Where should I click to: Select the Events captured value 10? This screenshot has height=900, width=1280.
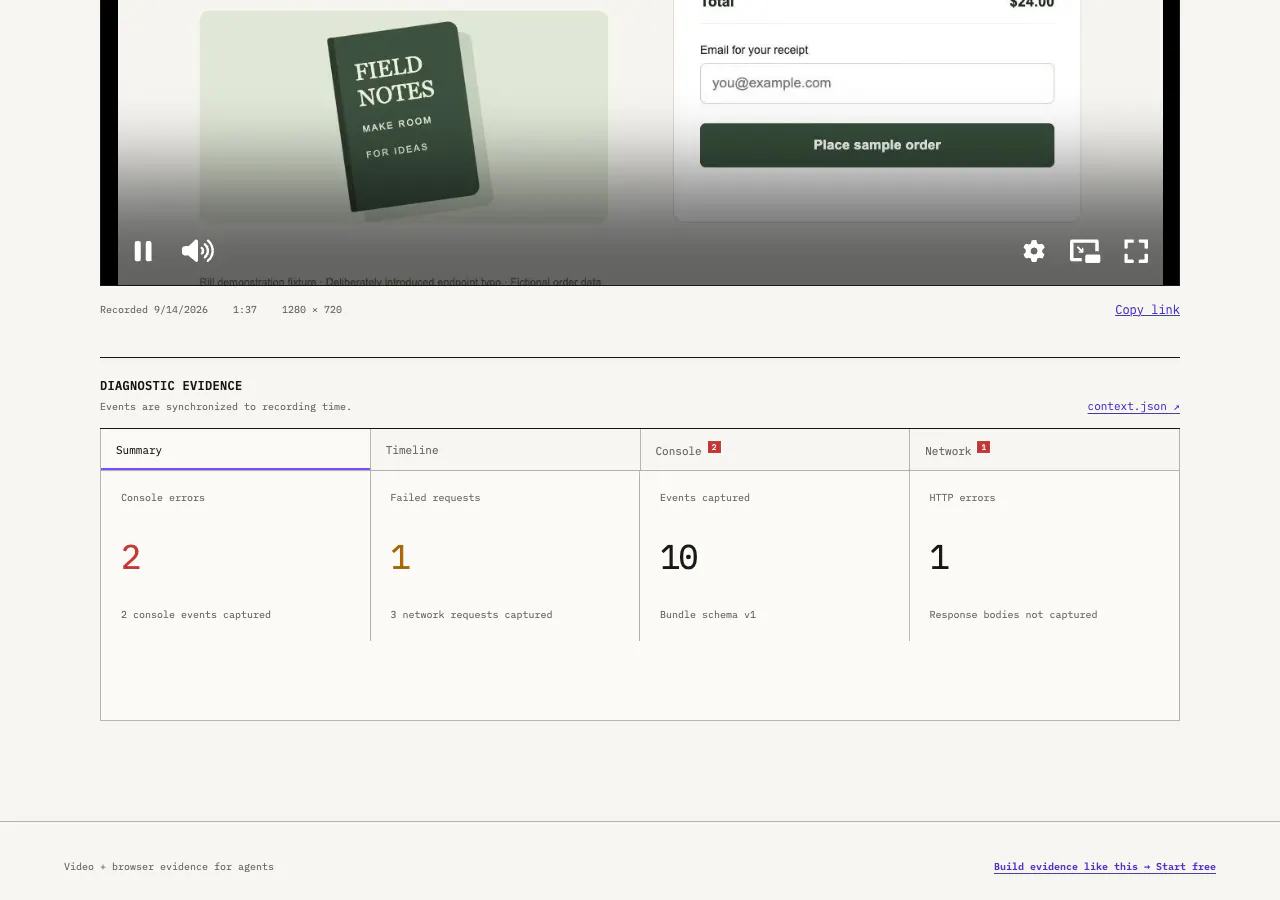click(679, 558)
